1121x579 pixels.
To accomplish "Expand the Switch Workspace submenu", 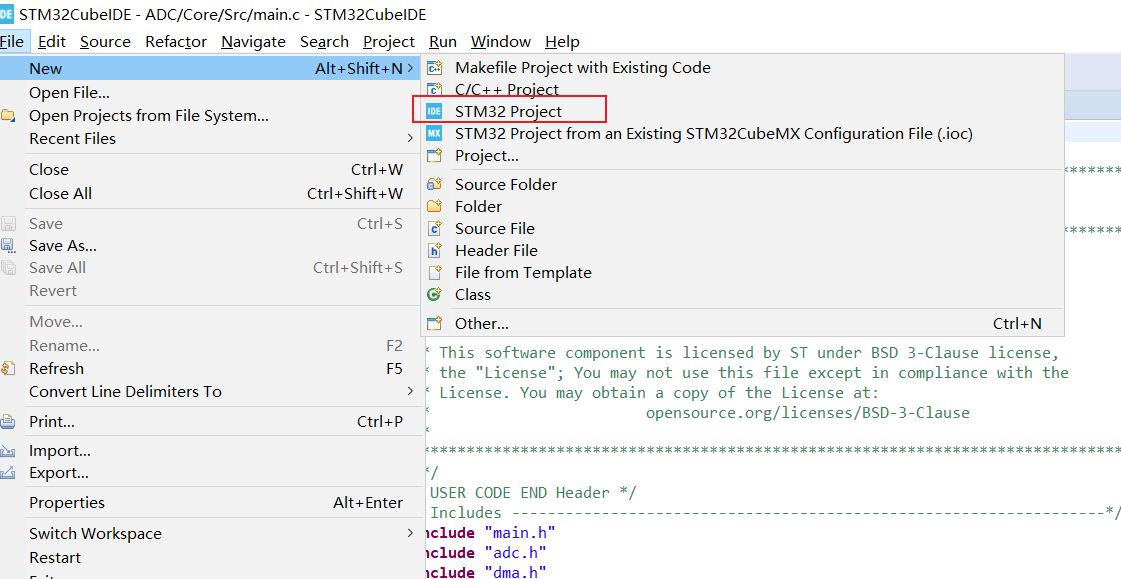I will pos(95,533).
